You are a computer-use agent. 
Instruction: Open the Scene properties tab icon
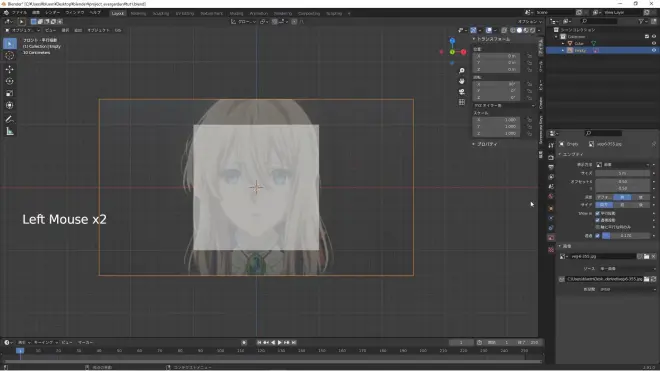551,187
